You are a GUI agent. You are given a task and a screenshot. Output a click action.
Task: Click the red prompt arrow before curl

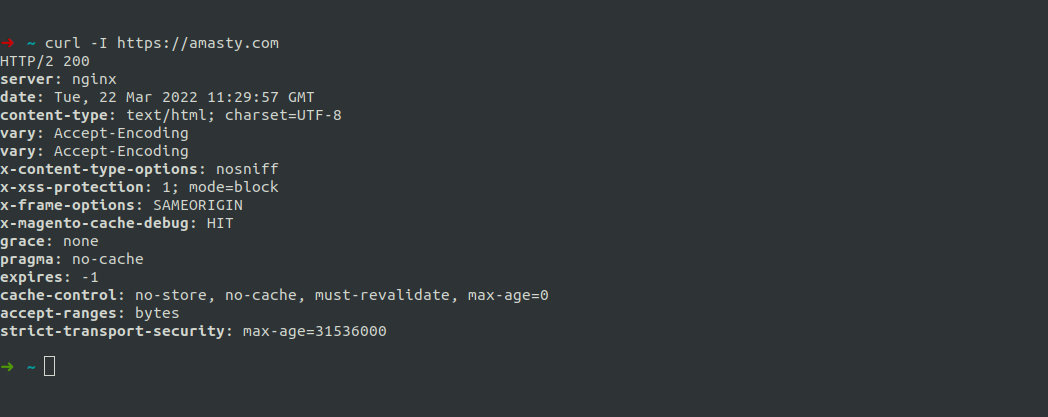7,43
